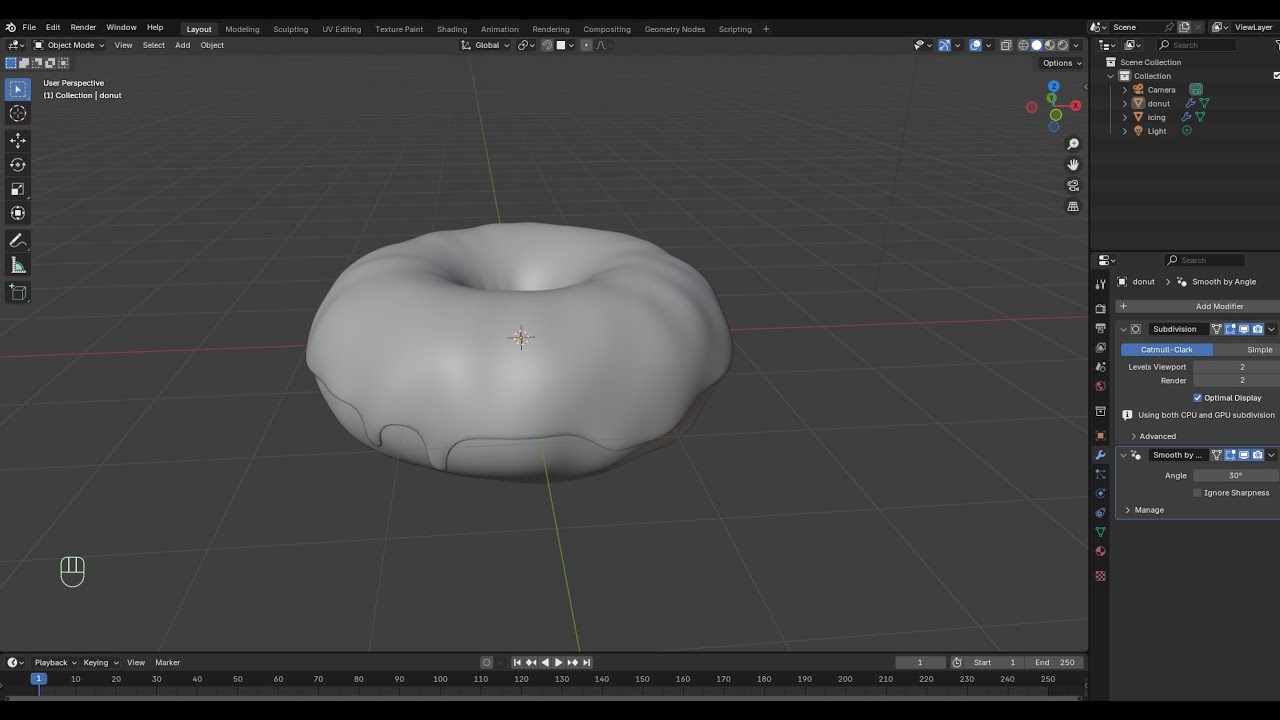Click the Add Modifier button
Image resolution: width=1280 pixels, height=720 pixels.
[x=1198, y=306]
